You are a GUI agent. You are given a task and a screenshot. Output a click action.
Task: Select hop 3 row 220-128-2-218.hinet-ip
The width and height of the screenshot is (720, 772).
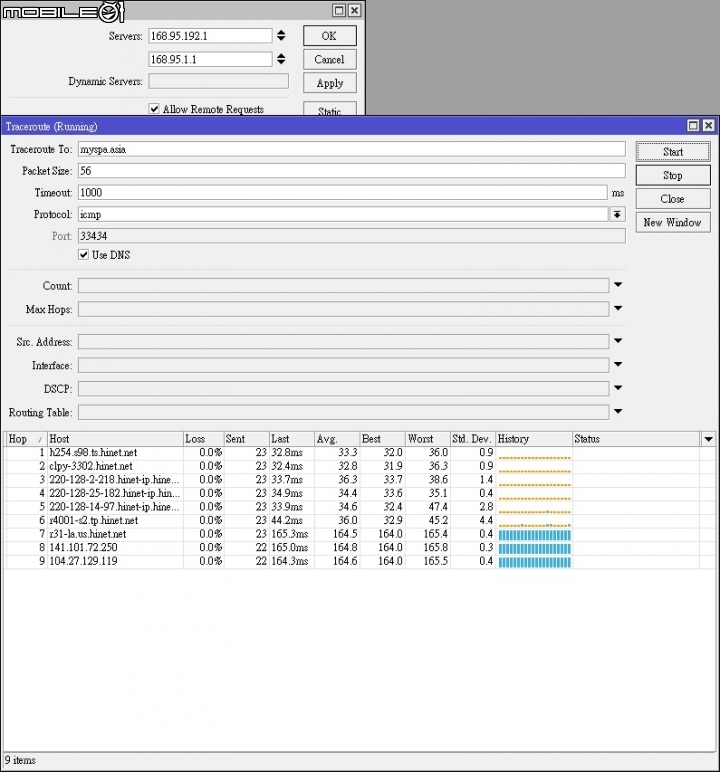[x=360, y=480]
